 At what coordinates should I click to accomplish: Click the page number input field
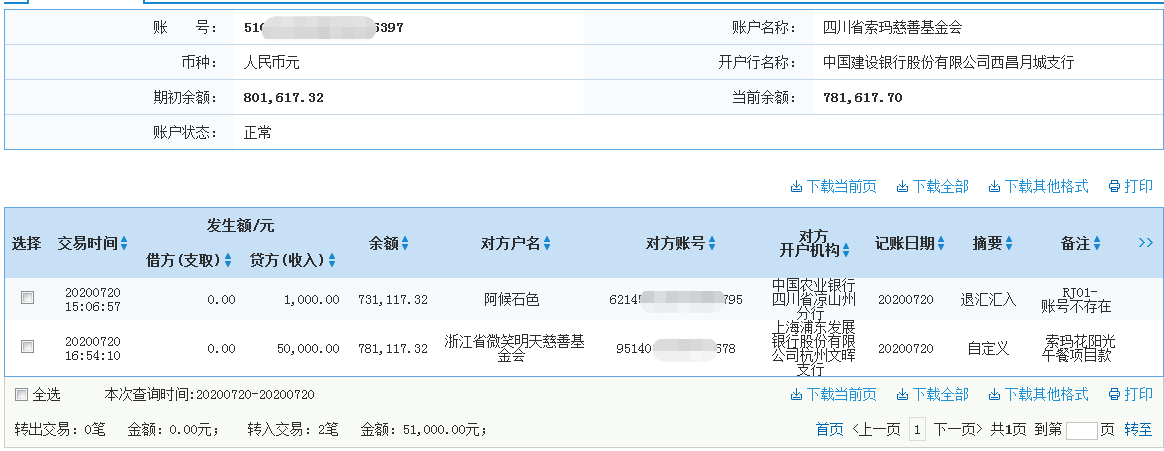1081,430
